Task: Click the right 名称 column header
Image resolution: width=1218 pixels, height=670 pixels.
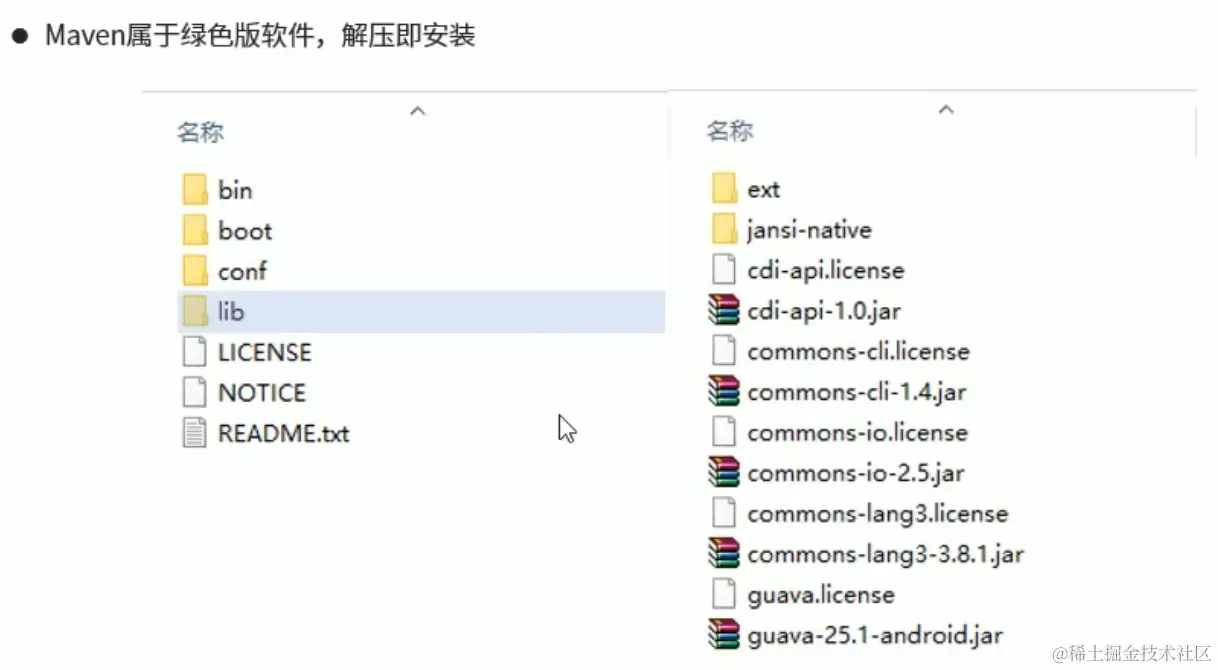Action: 730,131
